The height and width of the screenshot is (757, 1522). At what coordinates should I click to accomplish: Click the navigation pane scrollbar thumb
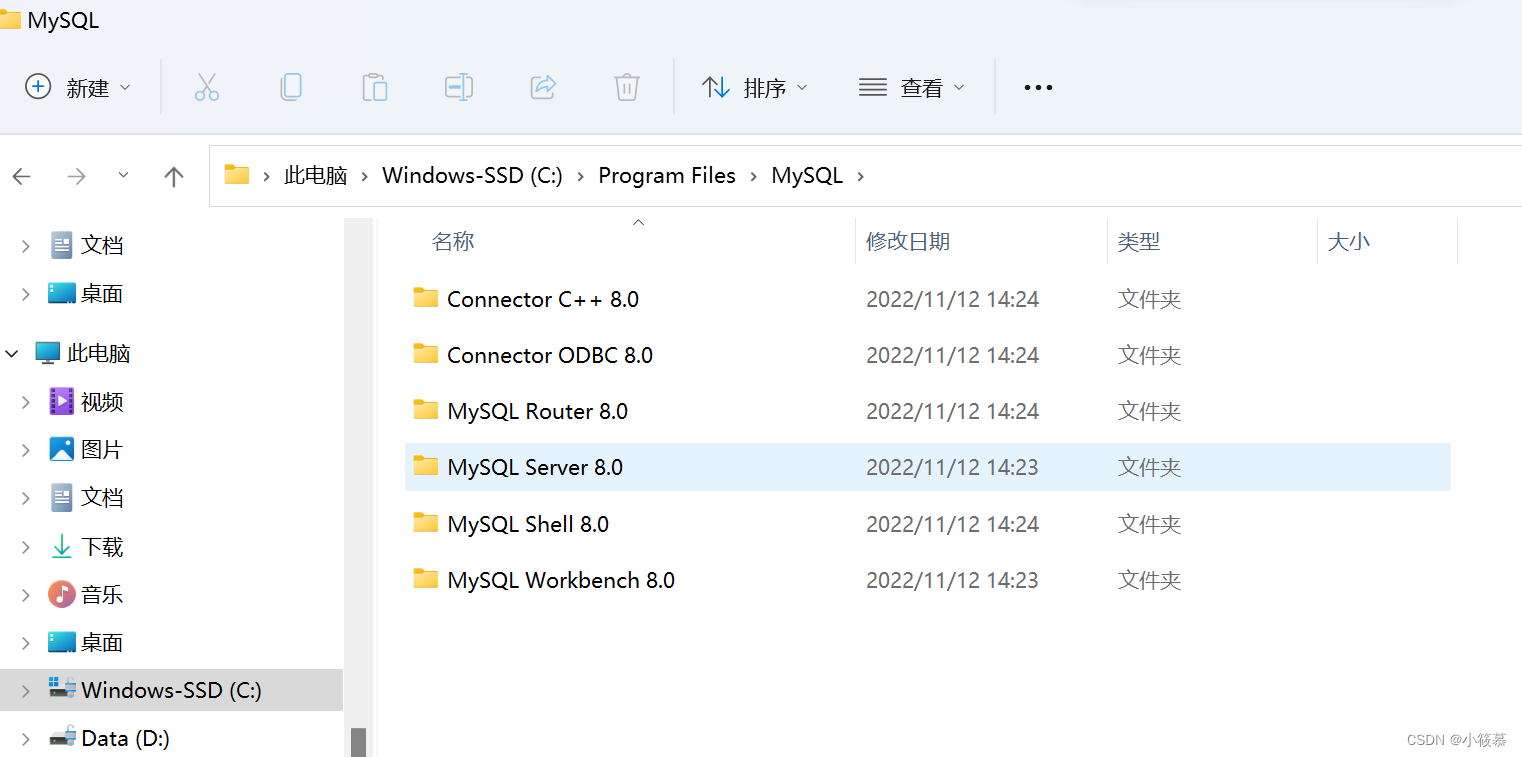pyautogui.click(x=358, y=741)
